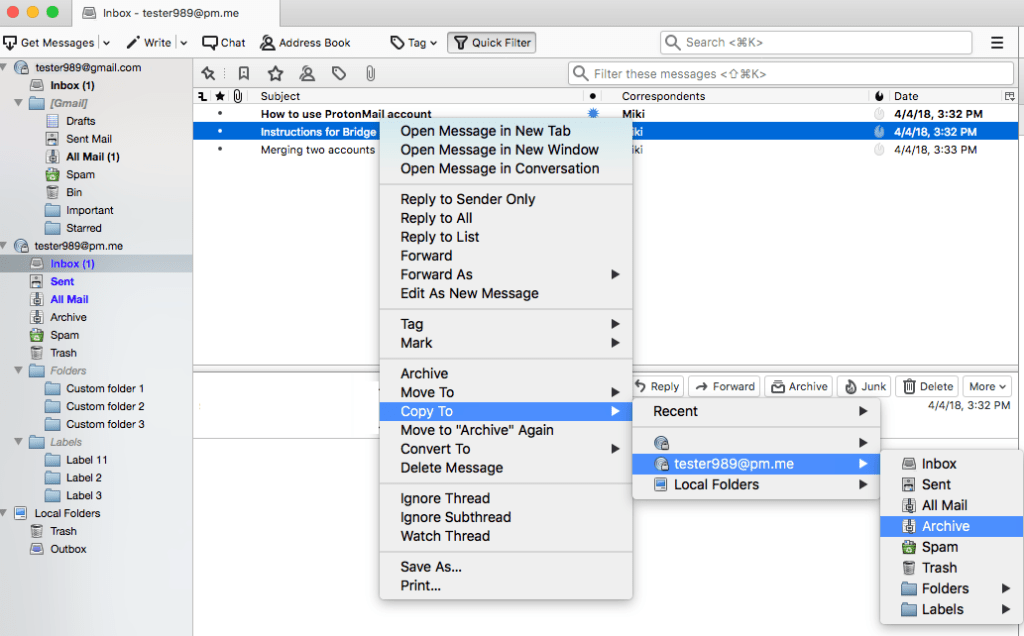Viewport: 1024px width, 636px height.
Task: Filter messages with attachments paperclip
Action: (370, 74)
